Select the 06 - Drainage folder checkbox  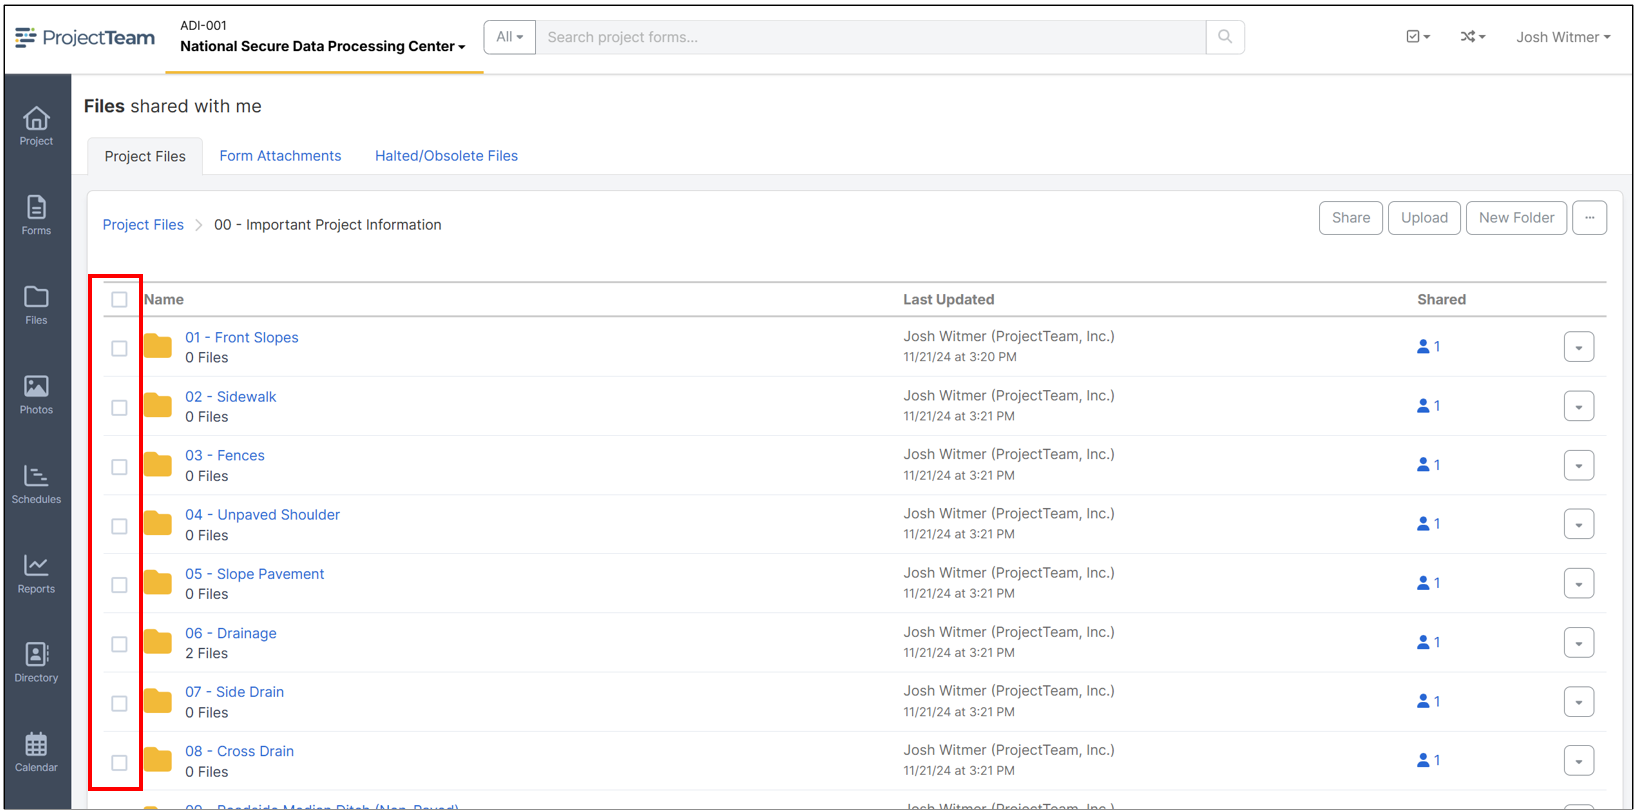119,644
